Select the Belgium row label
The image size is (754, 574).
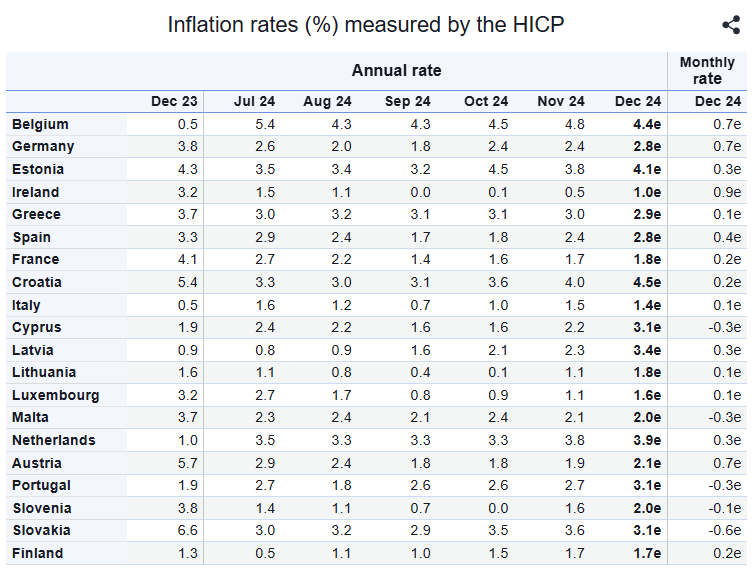(40, 124)
